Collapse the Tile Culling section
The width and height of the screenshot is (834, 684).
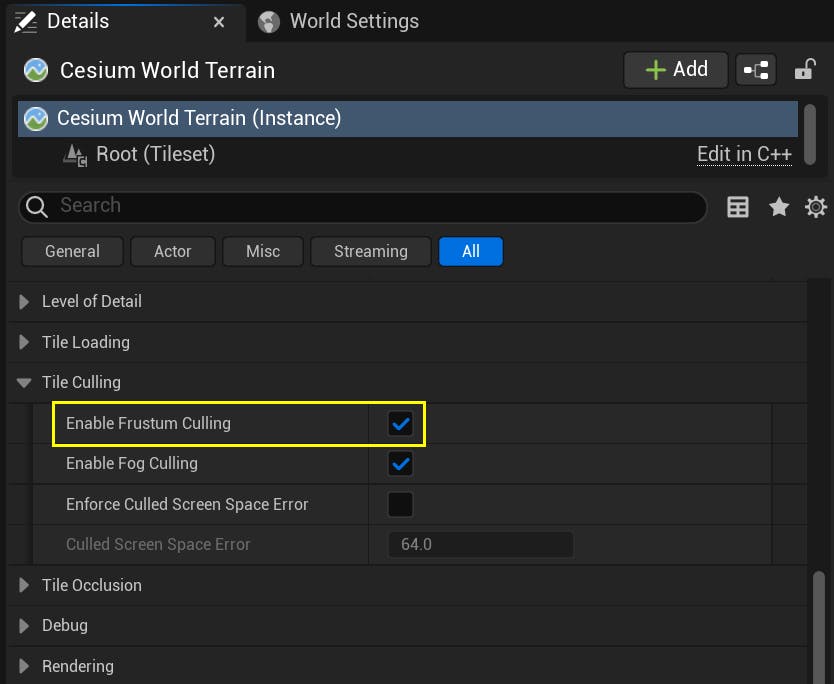click(22, 382)
